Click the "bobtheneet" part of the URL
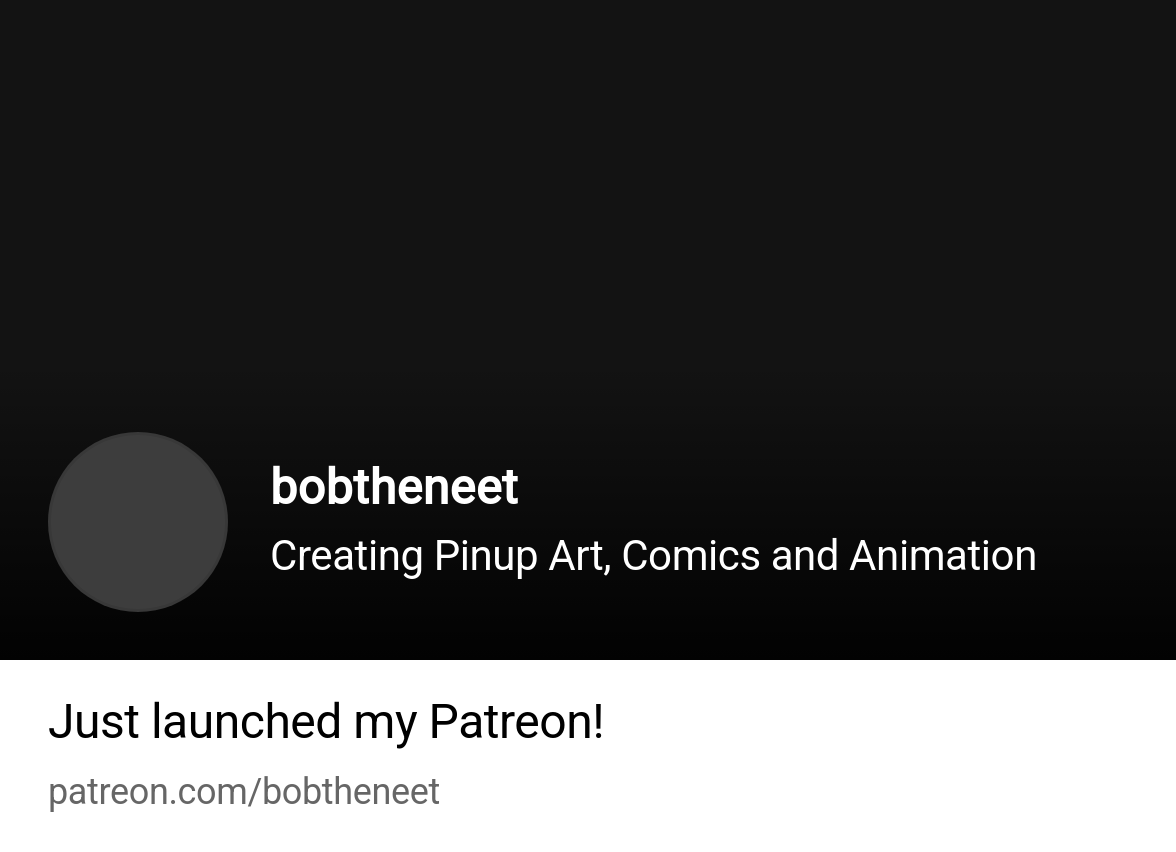This screenshot has width=1176, height=852. pyautogui.click(x=351, y=792)
